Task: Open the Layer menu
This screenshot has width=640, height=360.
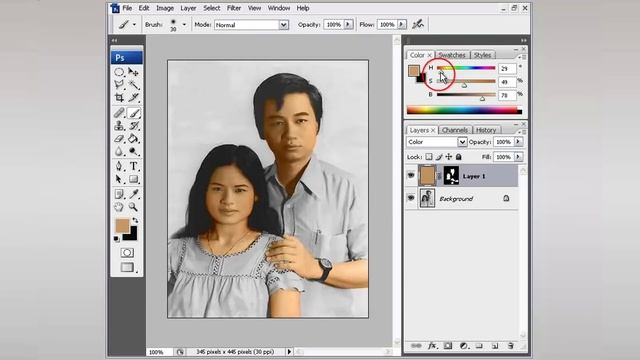Action: click(x=188, y=8)
